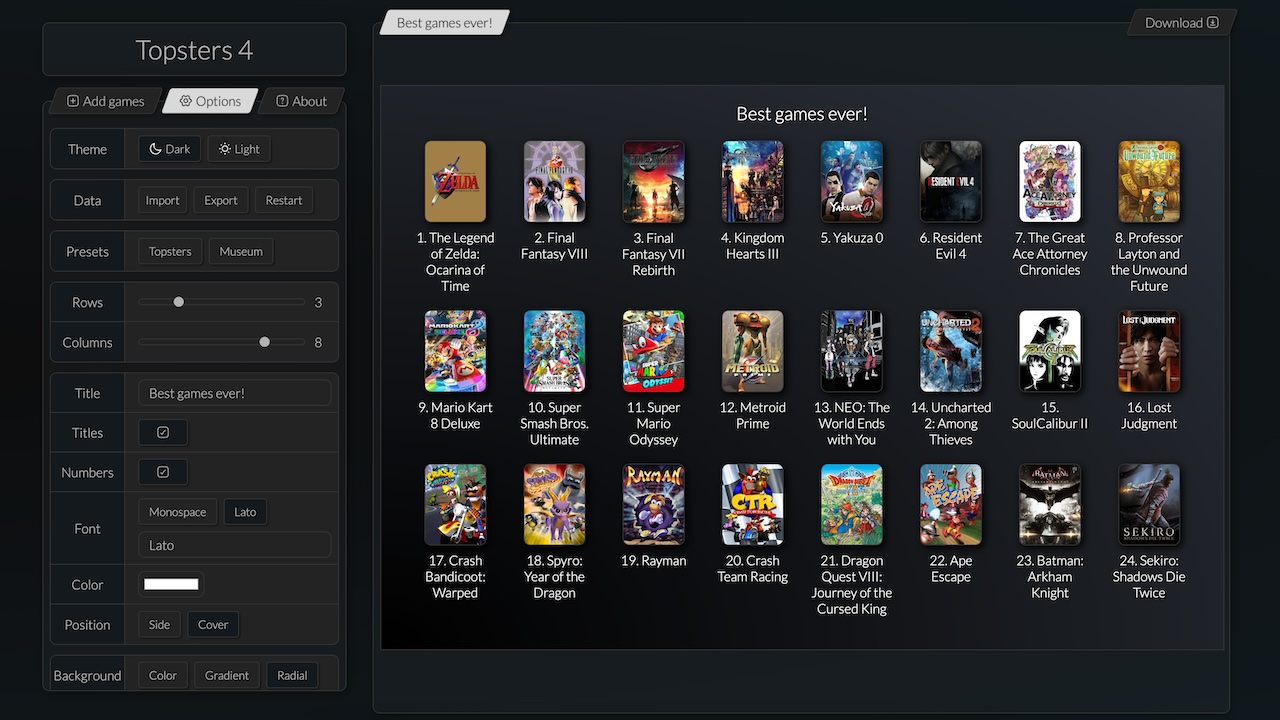
Task: Click the Final Fantasy VII Rebirth cover
Action: click(653, 181)
